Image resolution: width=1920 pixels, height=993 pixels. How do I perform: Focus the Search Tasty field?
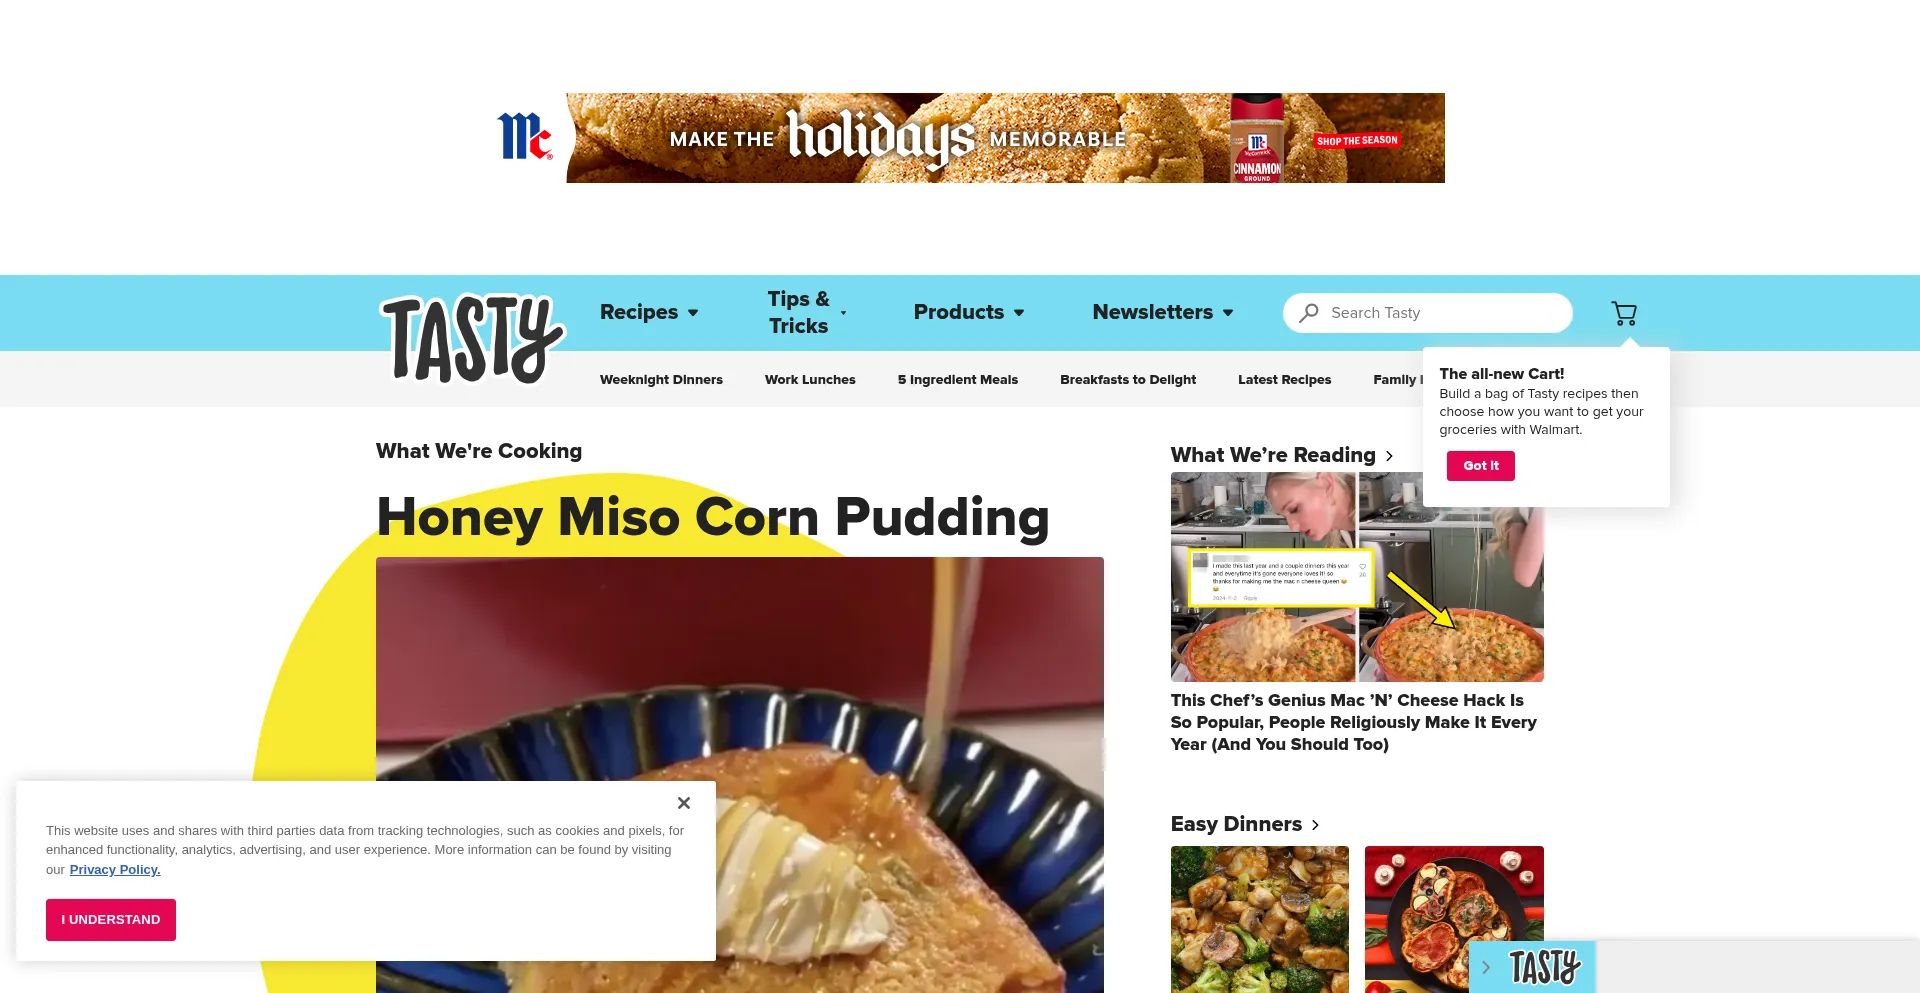[1428, 313]
